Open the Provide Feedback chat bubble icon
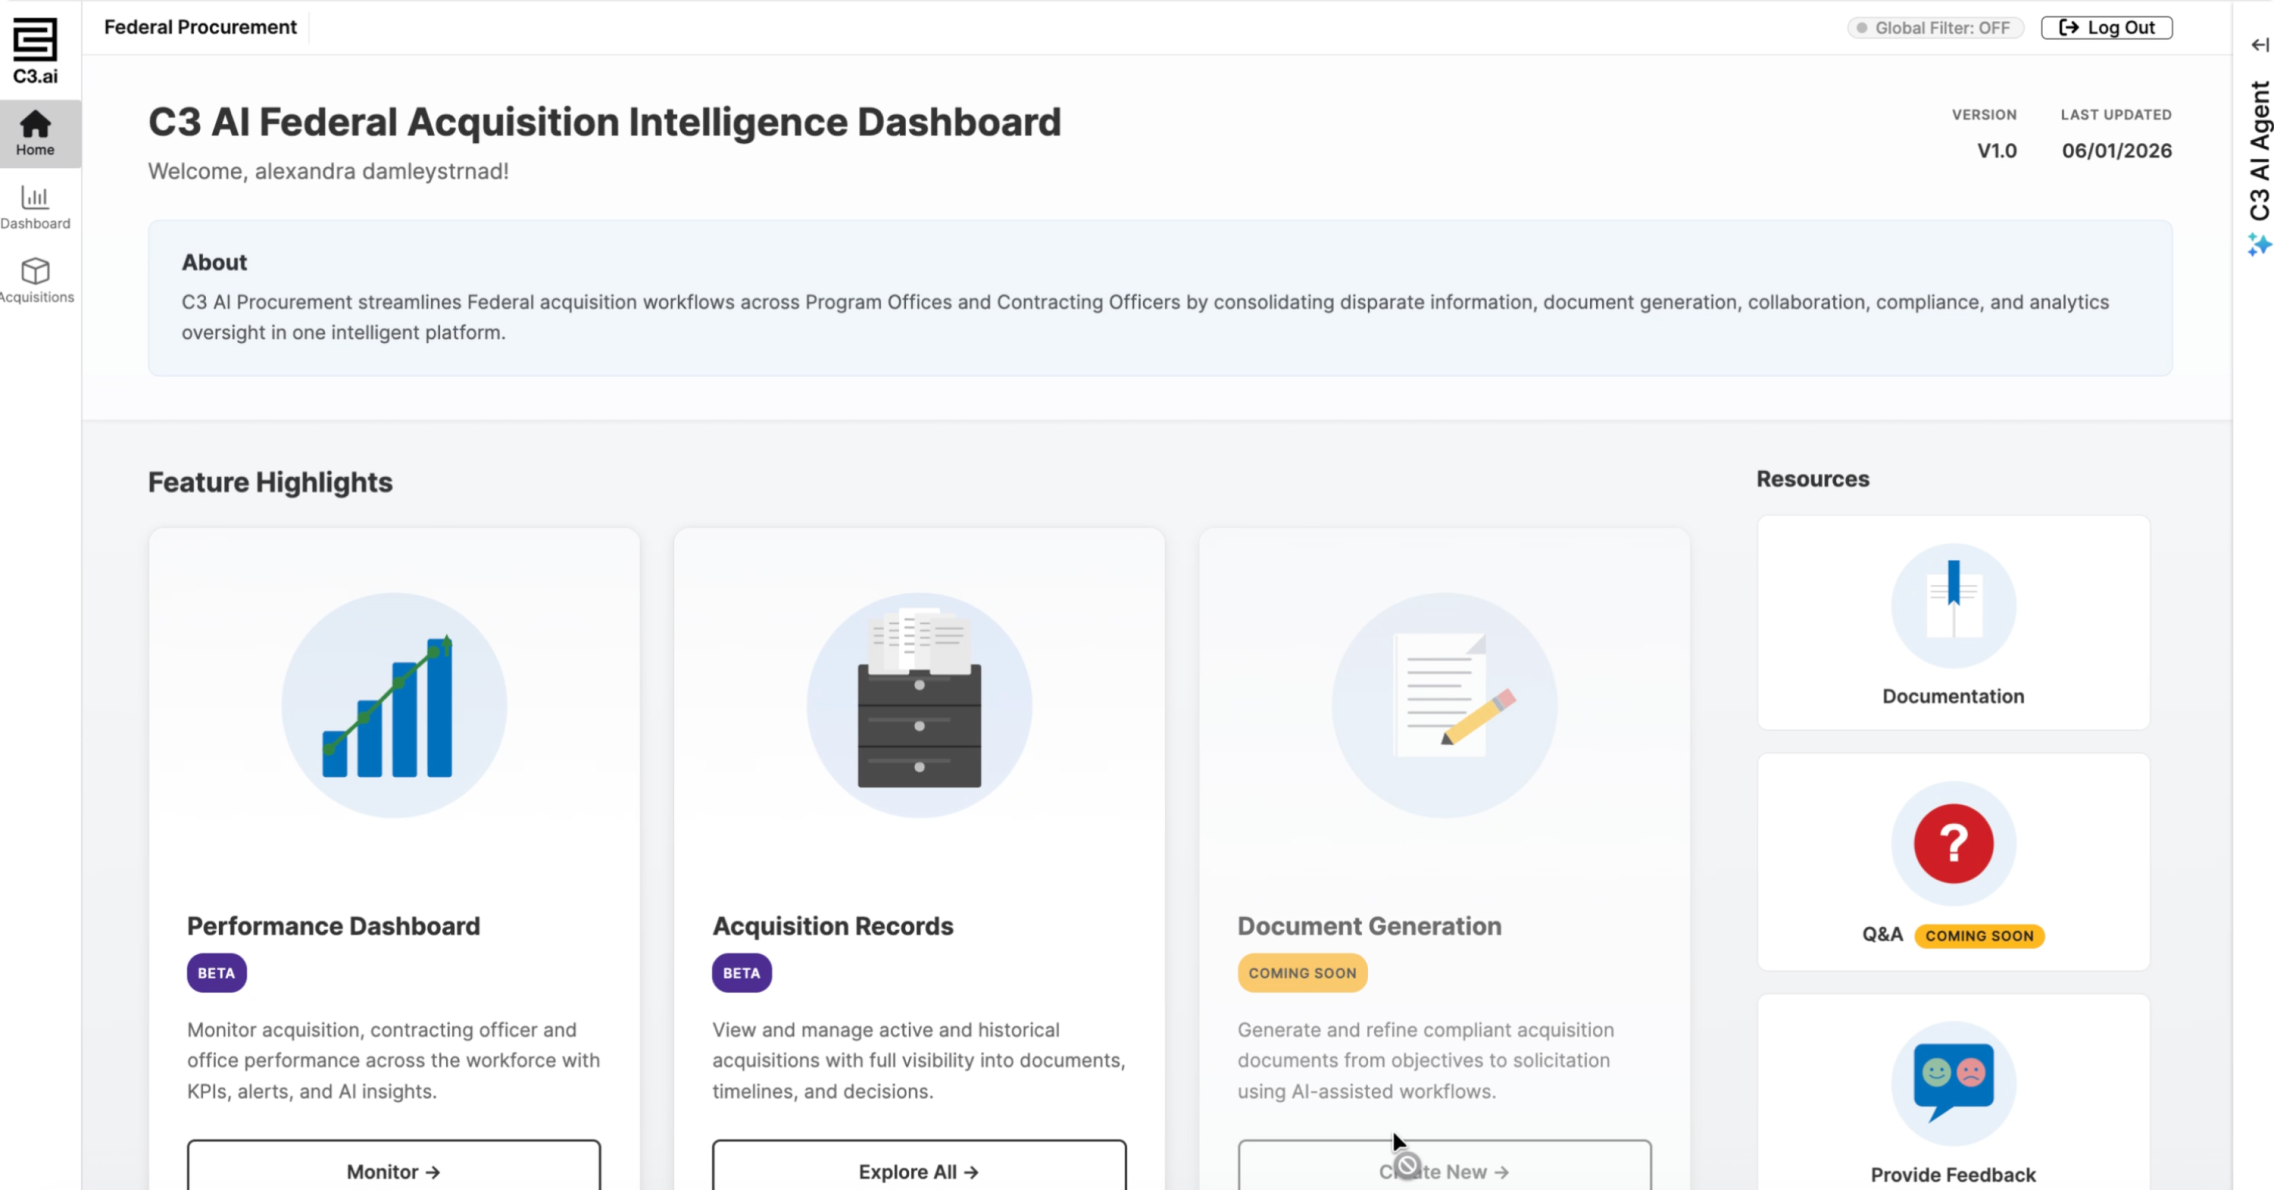 pyautogui.click(x=1953, y=1084)
